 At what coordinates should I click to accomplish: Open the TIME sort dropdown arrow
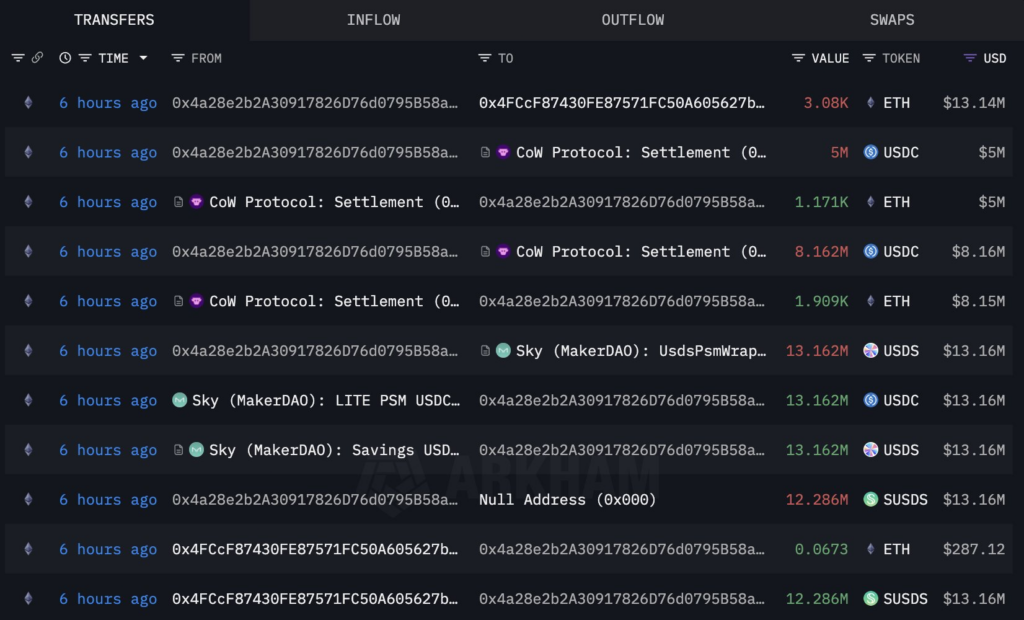pos(145,58)
